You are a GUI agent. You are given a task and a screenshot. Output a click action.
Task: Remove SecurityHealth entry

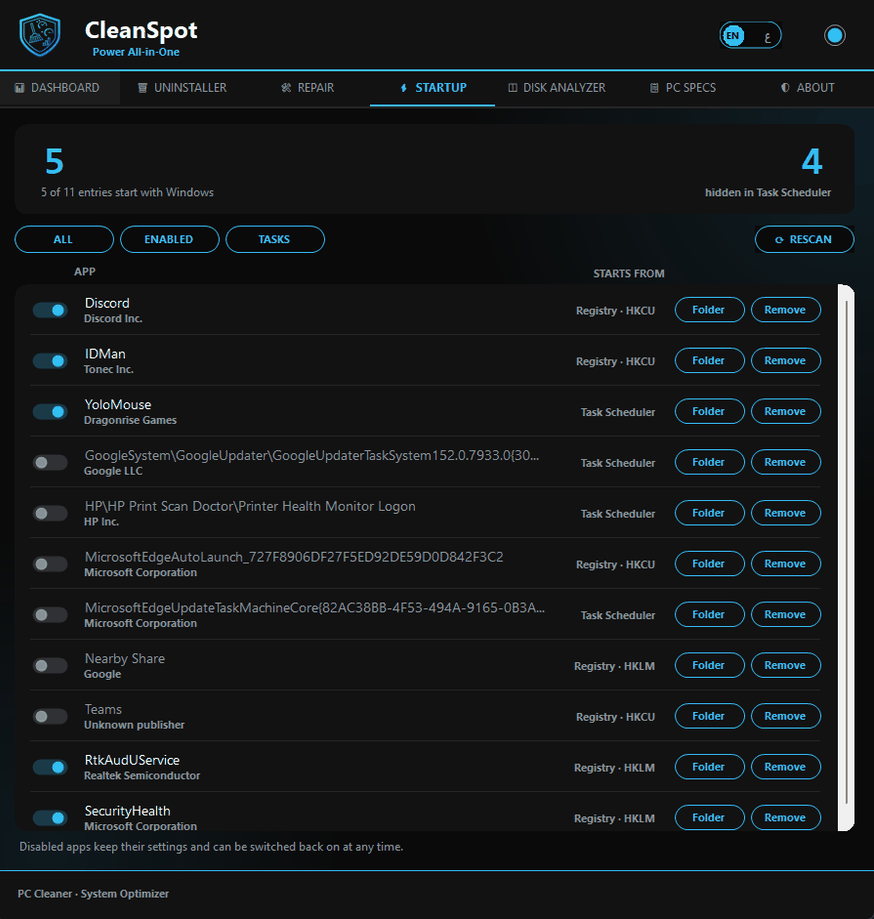785,817
